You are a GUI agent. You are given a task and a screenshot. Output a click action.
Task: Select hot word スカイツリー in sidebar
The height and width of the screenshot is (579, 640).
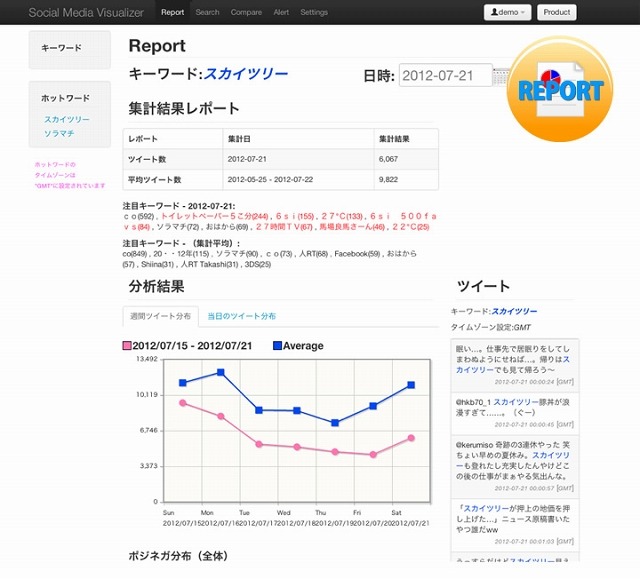tap(66, 119)
